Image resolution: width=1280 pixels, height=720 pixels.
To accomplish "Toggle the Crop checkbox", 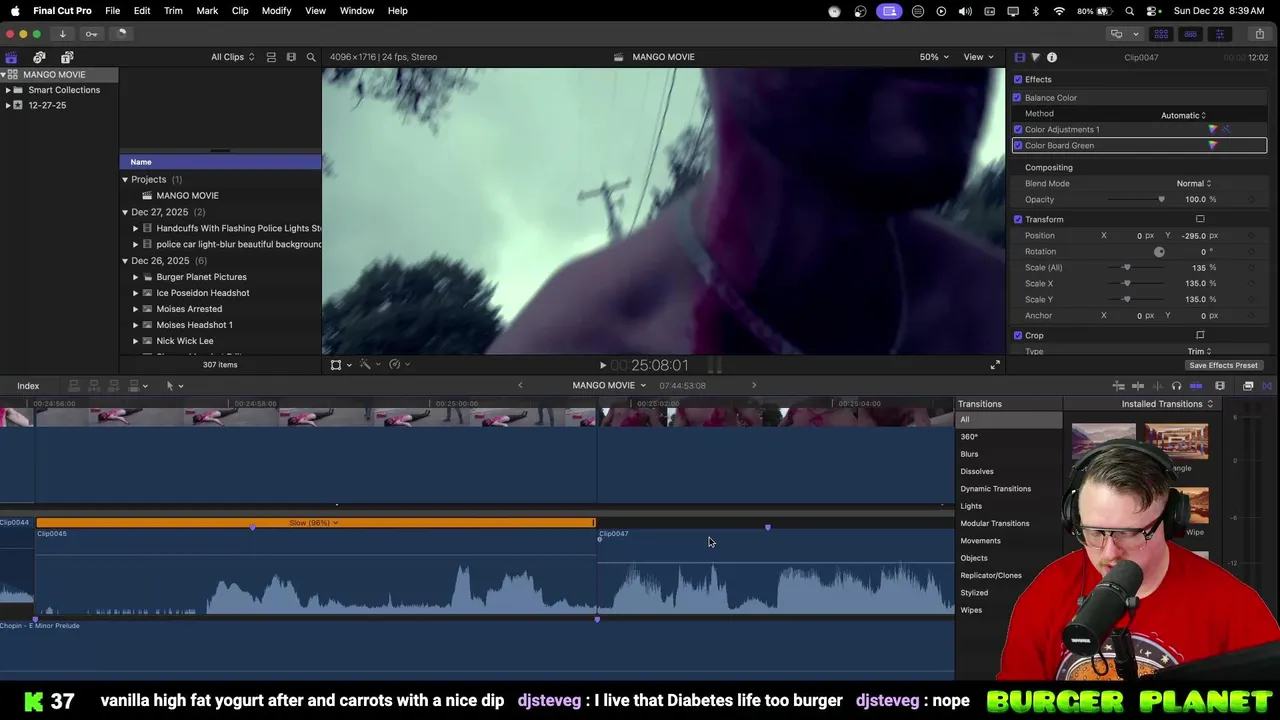I will click(1018, 335).
